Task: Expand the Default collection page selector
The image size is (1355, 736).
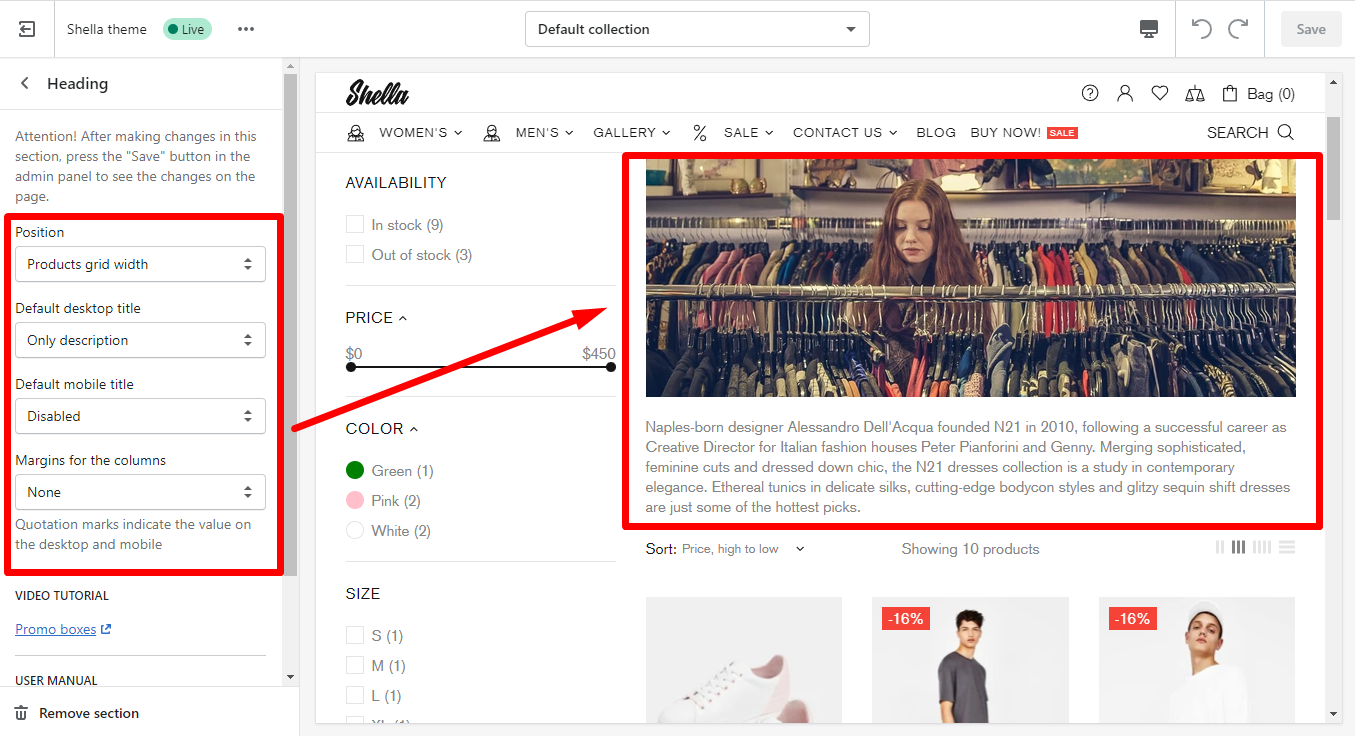Action: pos(697,29)
